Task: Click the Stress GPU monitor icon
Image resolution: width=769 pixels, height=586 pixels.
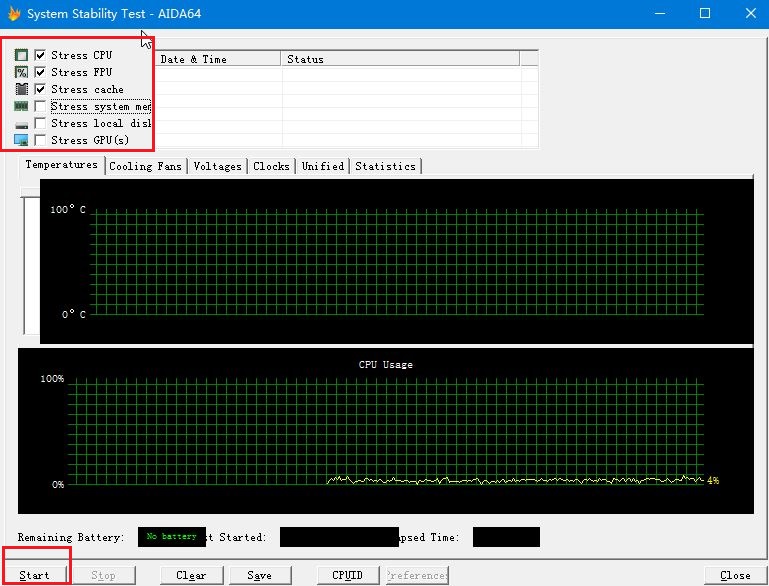Action: pyautogui.click(x=21, y=140)
